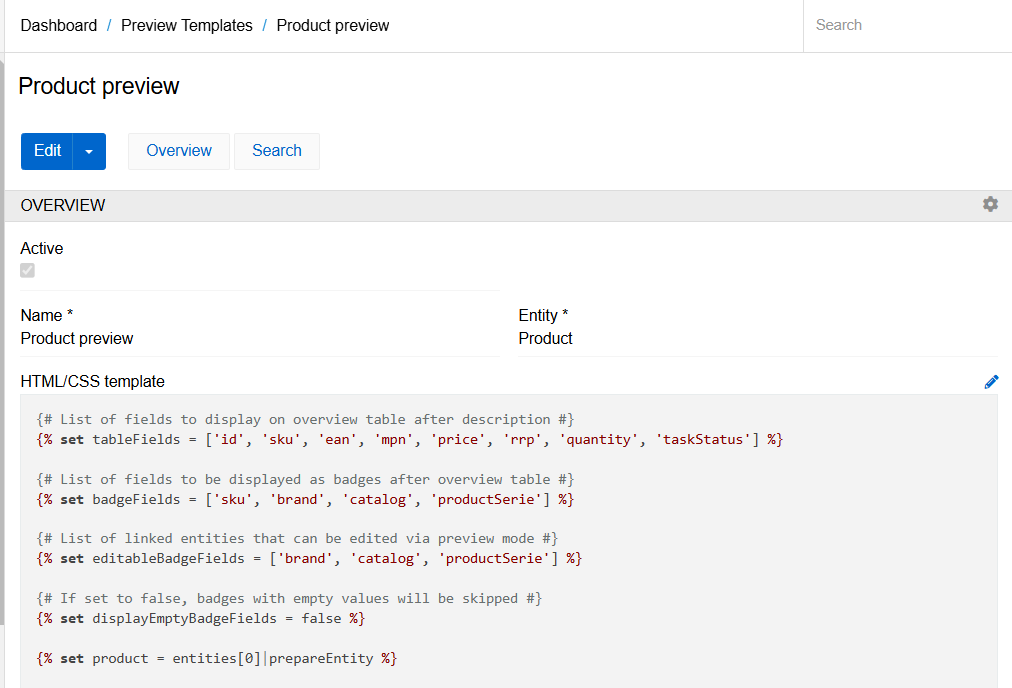The image size is (1012, 688).
Task: Go to Dashboard via breadcrumb
Action: 59,26
